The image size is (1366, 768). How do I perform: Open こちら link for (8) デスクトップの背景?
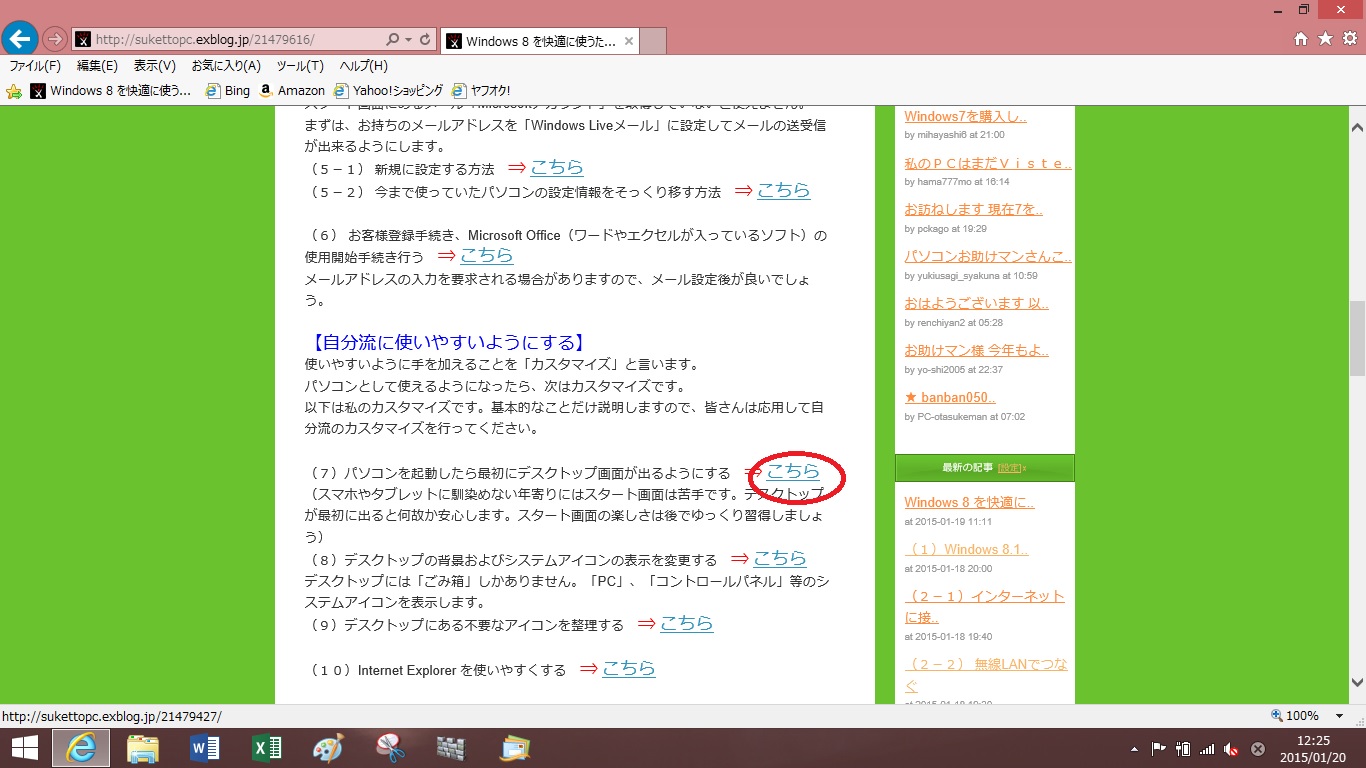pyautogui.click(x=780, y=558)
